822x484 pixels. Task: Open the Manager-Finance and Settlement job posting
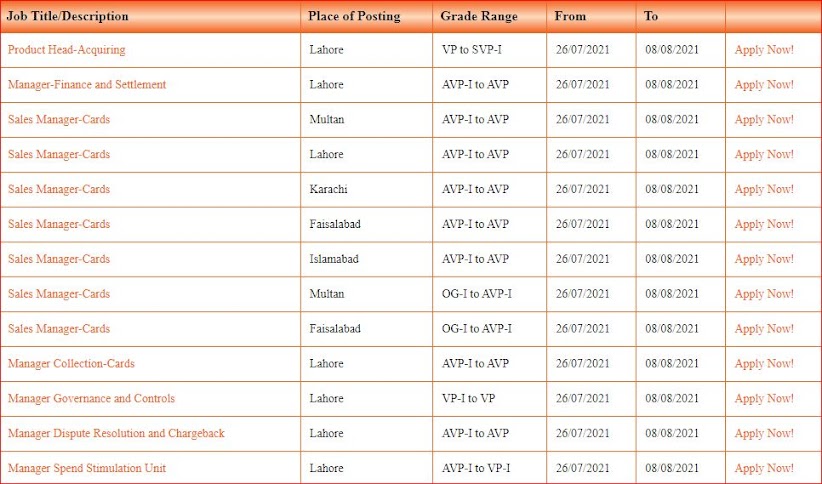click(87, 85)
